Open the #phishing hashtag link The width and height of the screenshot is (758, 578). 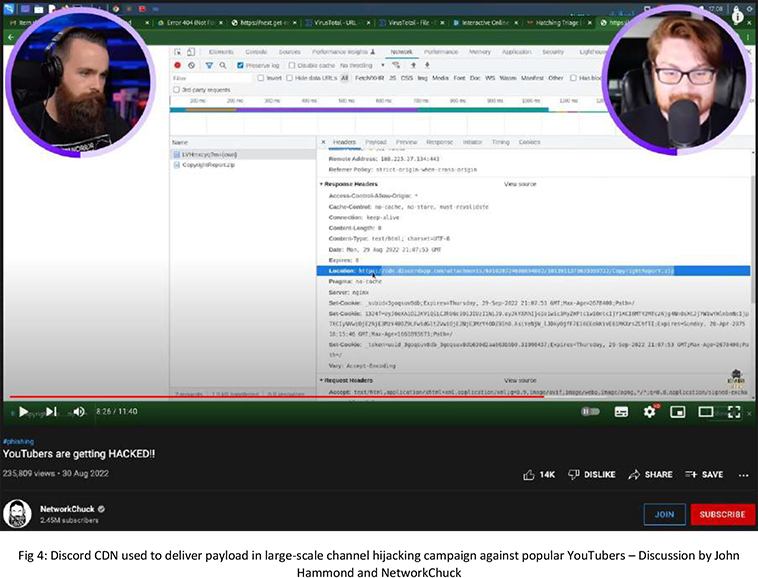tap(18, 441)
